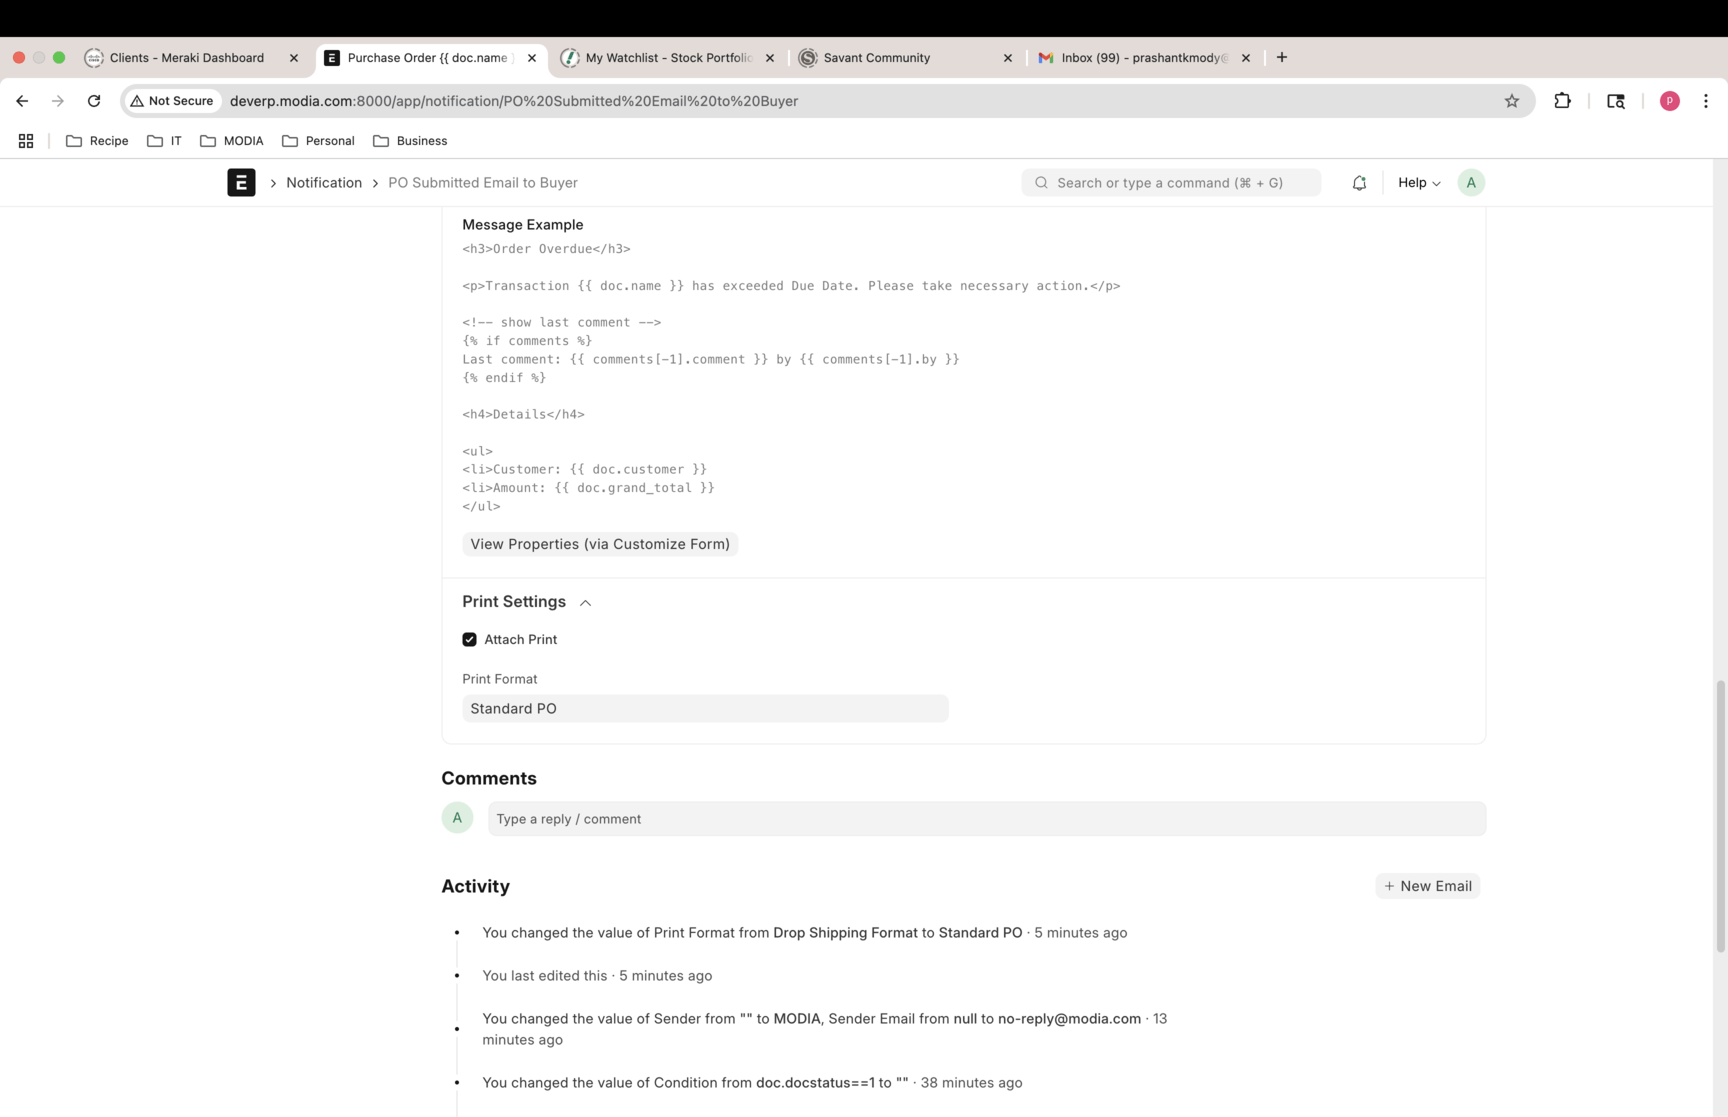The width and height of the screenshot is (1728, 1117).
Task: Open the Chrome profile avatar P
Action: click(x=1669, y=101)
